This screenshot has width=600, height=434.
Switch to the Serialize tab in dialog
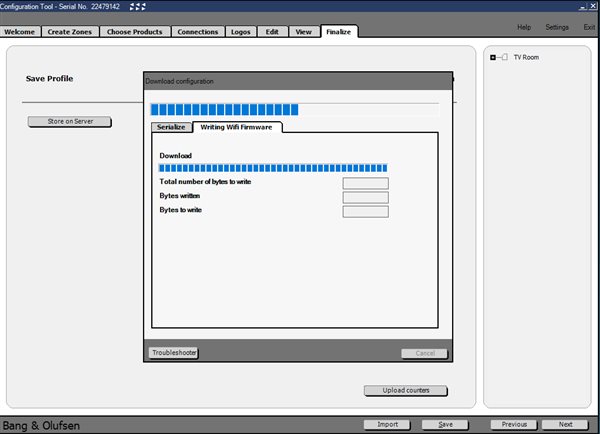pyautogui.click(x=171, y=127)
